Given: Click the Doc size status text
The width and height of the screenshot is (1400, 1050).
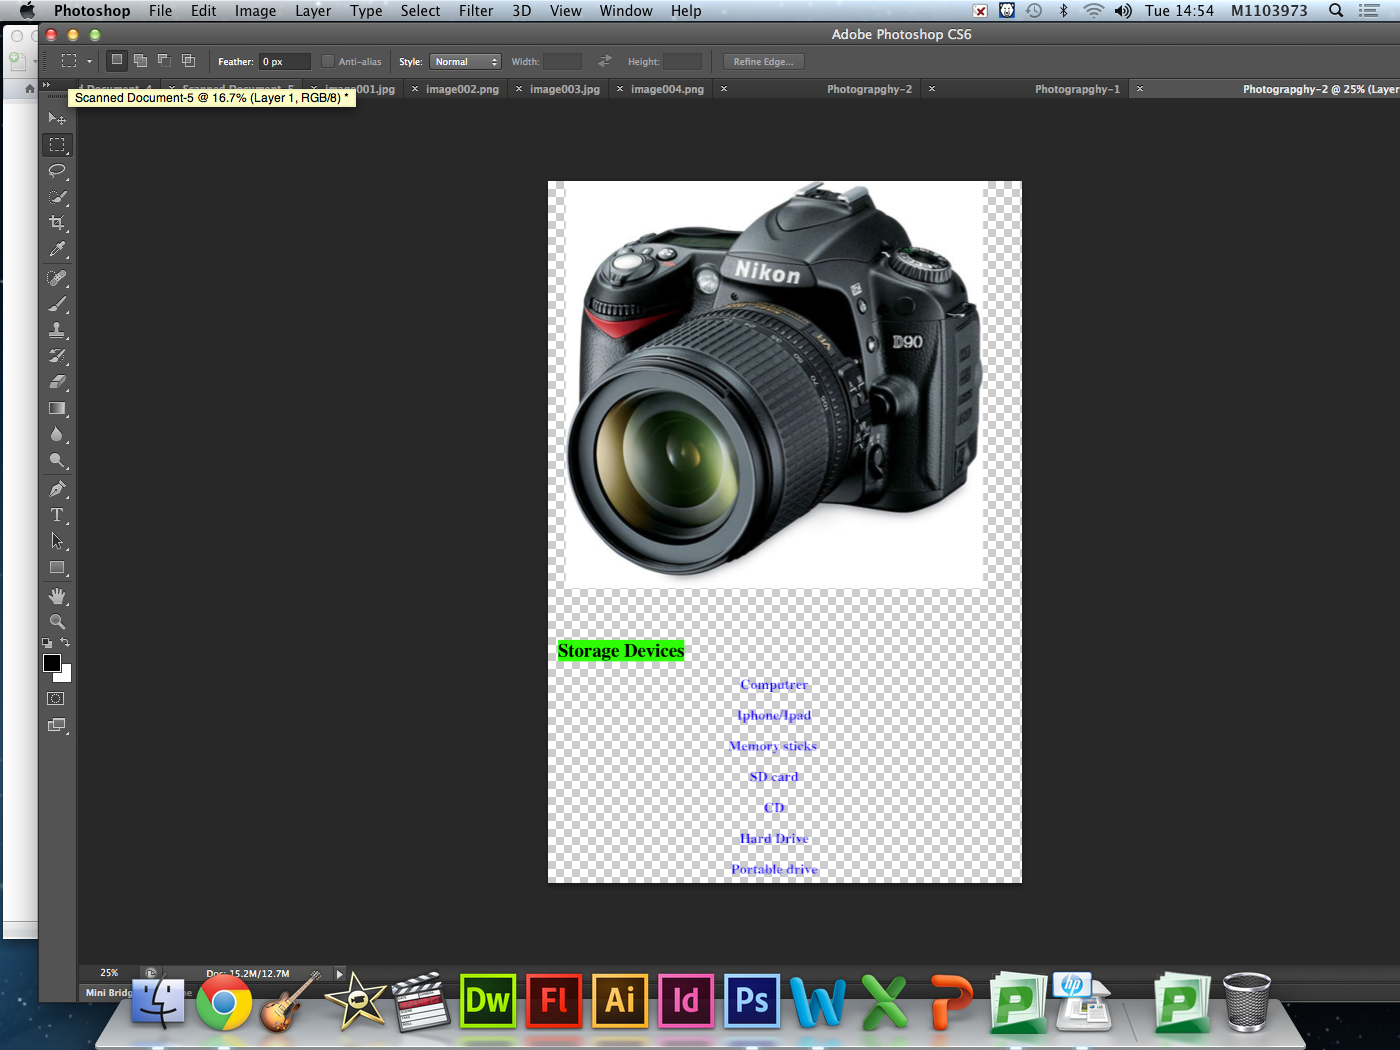Looking at the screenshot, I should (248, 973).
